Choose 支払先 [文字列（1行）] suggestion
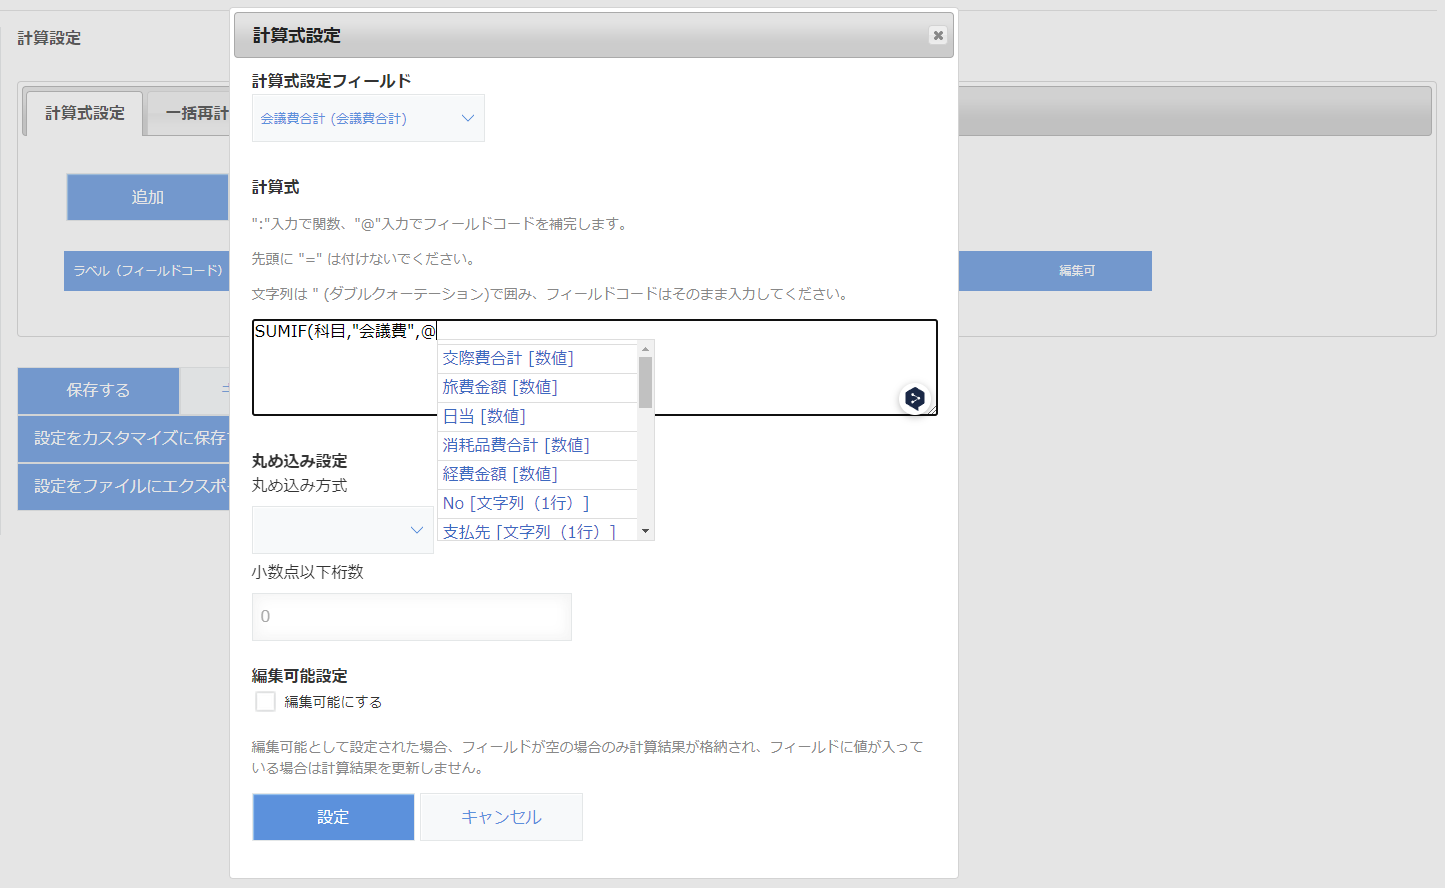This screenshot has height=888, width=1445. [528, 531]
